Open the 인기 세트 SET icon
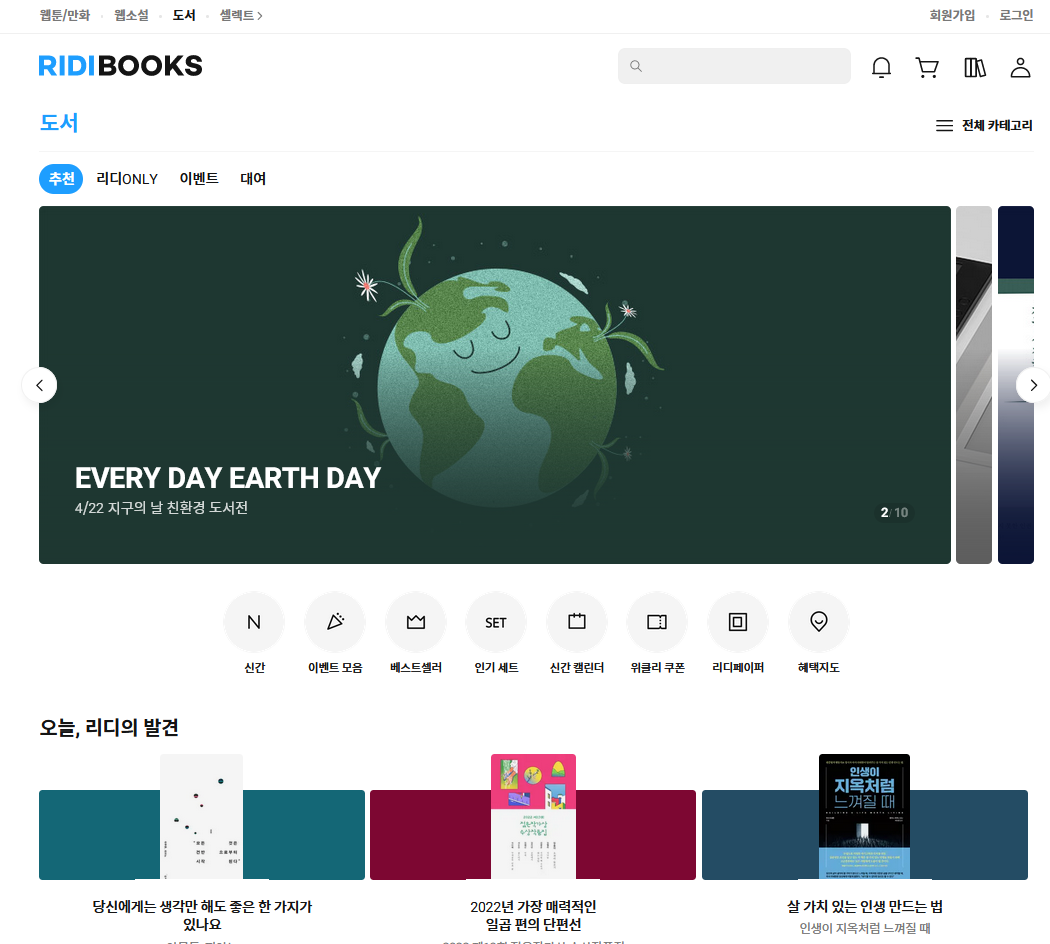This screenshot has height=944, width=1050. point(496,622)
